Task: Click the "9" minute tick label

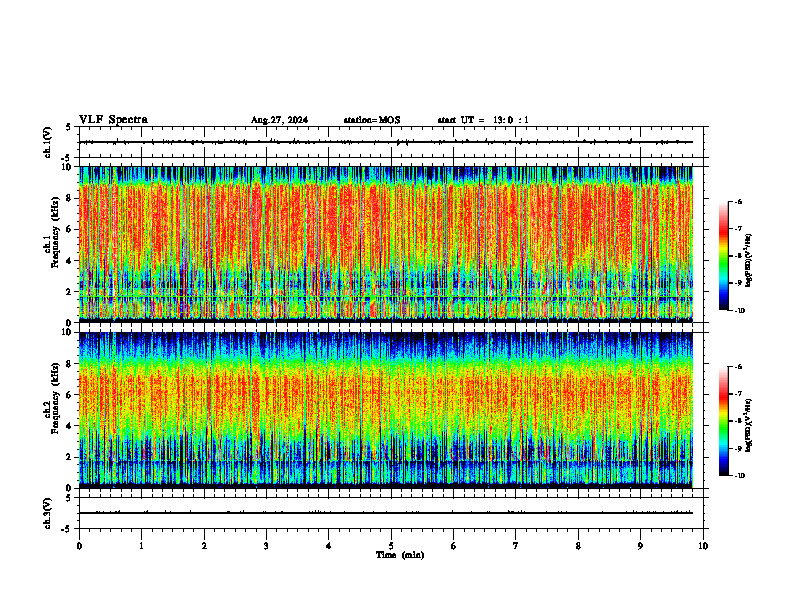Action: coord(640,546)
